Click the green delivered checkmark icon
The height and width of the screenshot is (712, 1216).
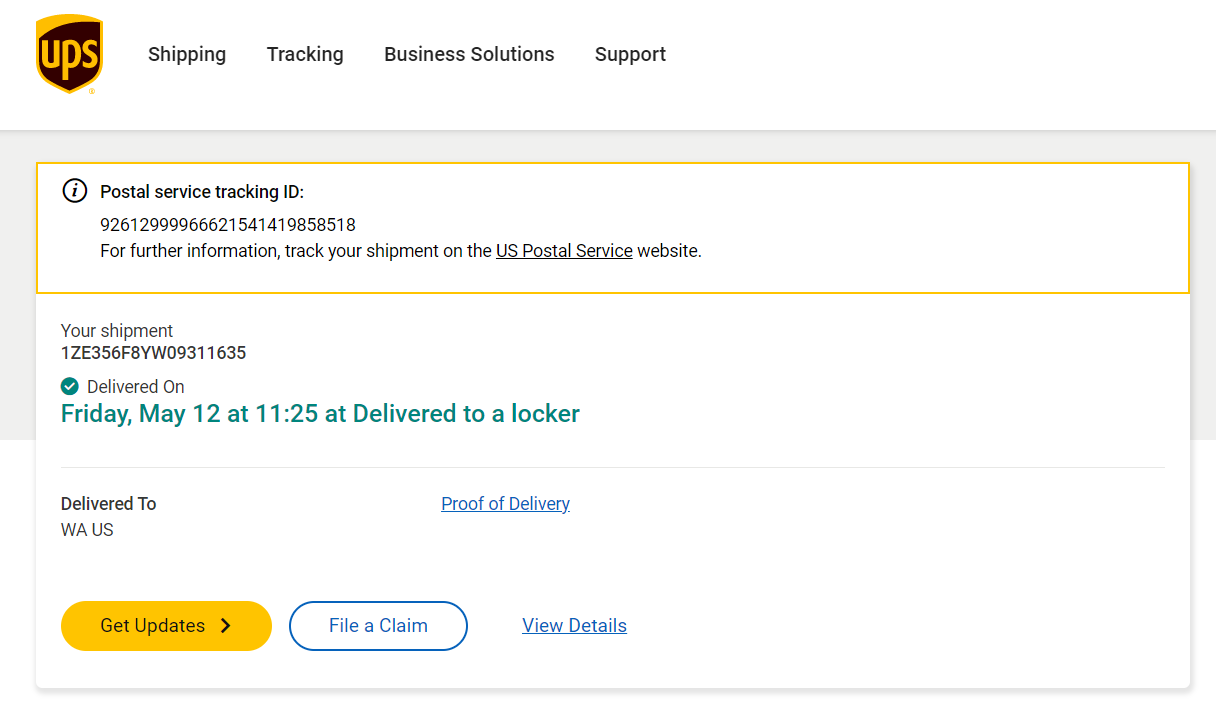70,386
